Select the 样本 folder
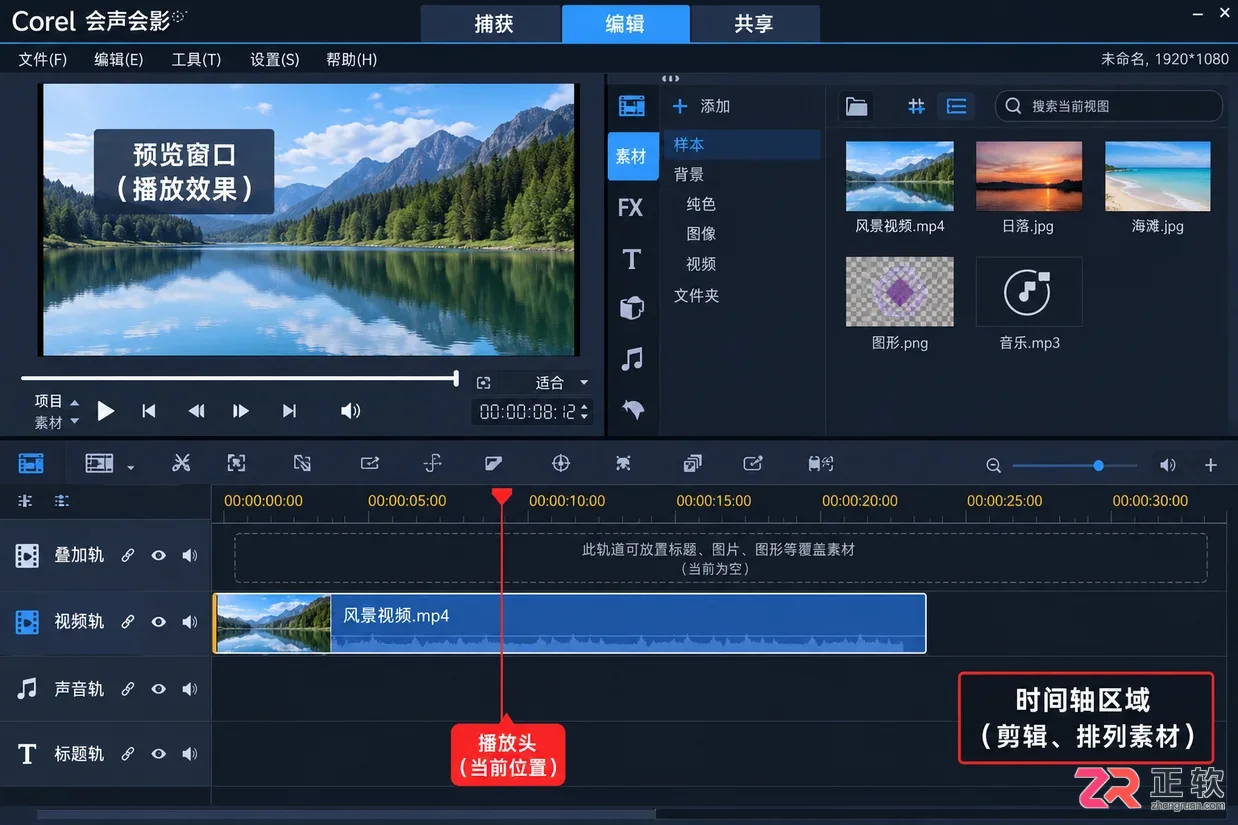Image resolution: width=1238 pixels, height=825 pixels. (x=741, y=145)
